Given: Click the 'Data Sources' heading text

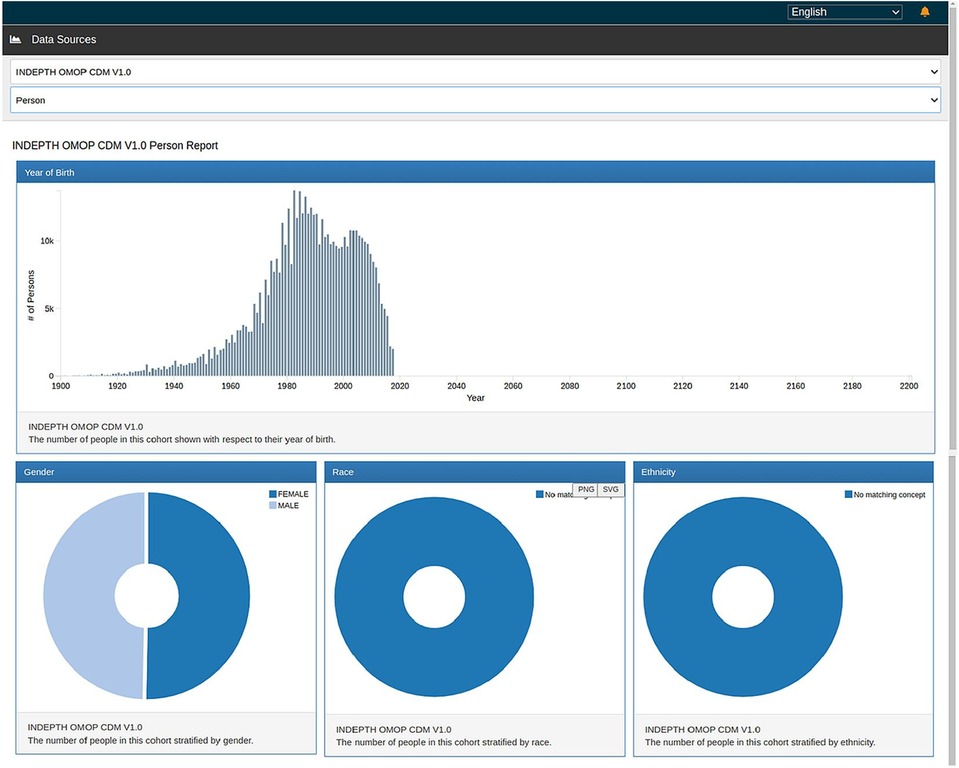Looking at the screenshot, I should (64, 40).
